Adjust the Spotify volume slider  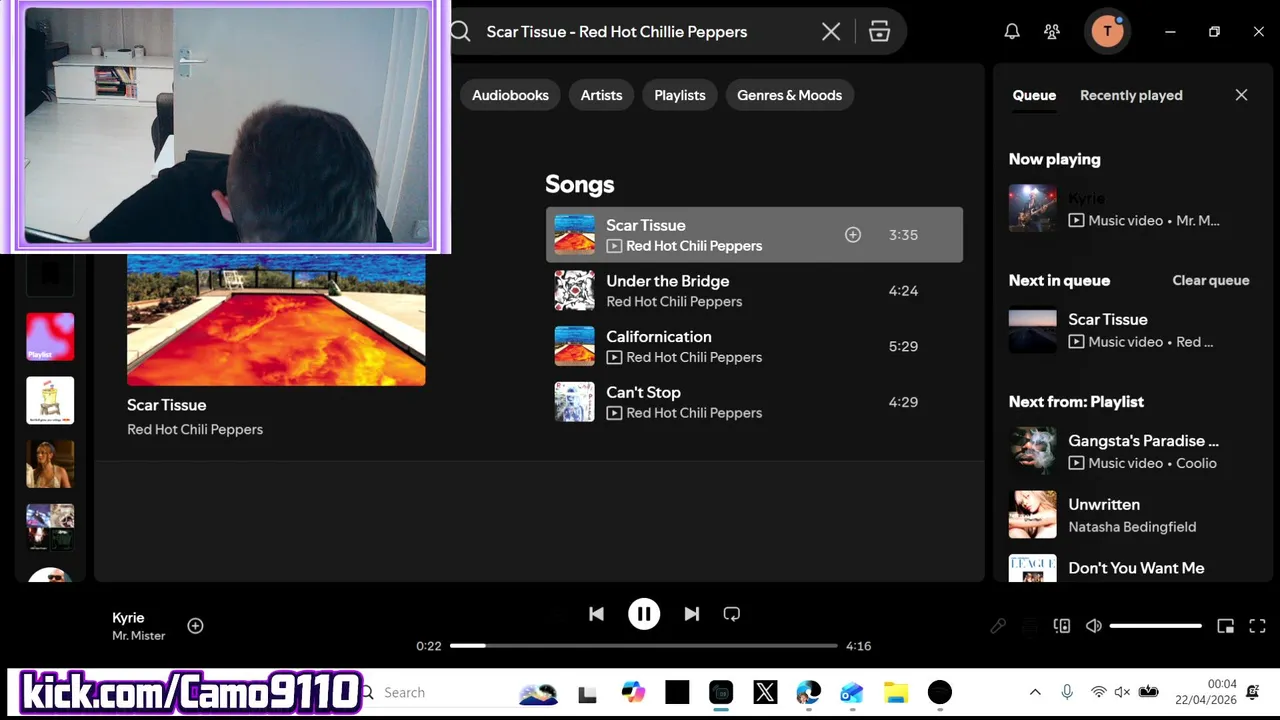(1156, 626)
